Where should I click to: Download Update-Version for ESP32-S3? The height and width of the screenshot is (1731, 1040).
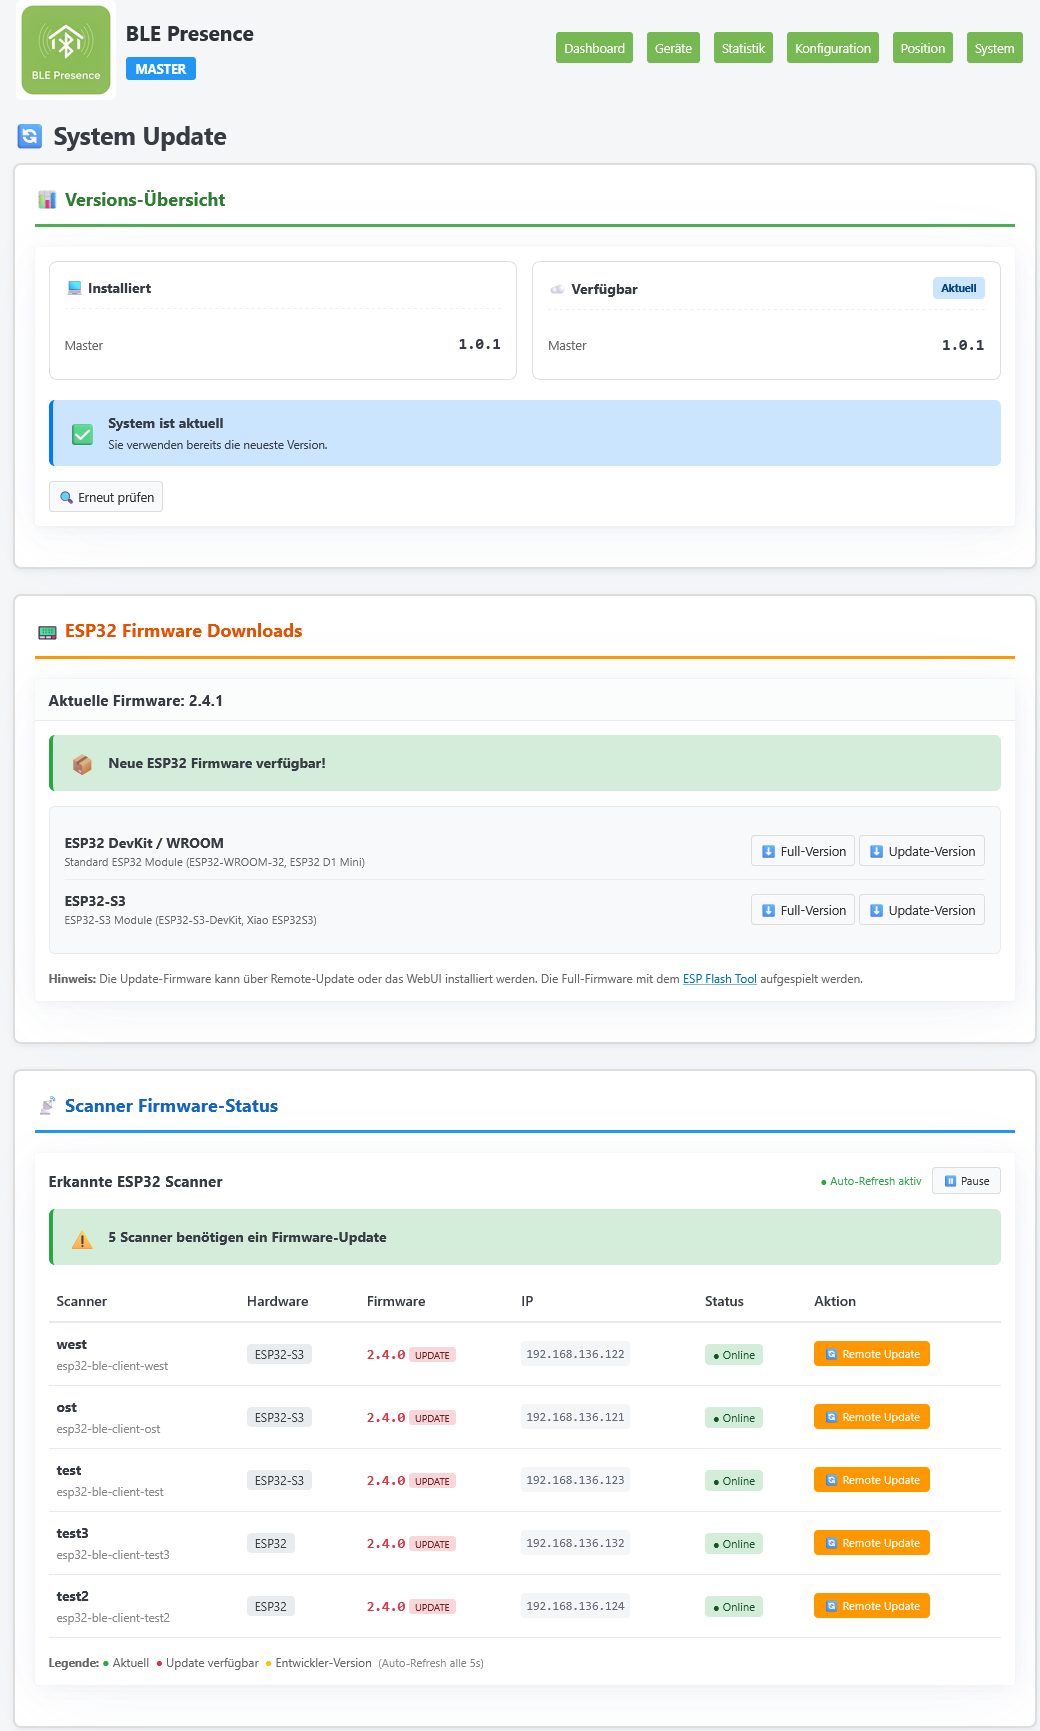tap(921, 910)
